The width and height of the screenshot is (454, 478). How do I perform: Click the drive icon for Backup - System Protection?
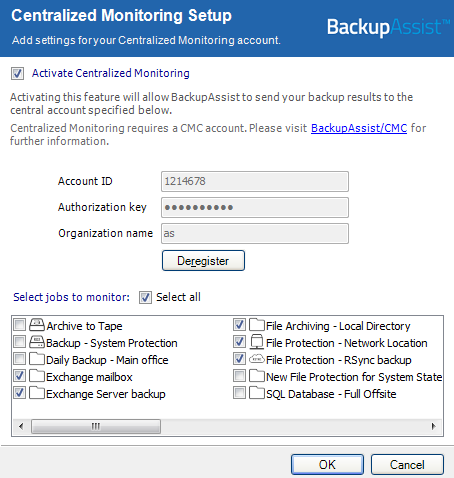pos(37,342)
